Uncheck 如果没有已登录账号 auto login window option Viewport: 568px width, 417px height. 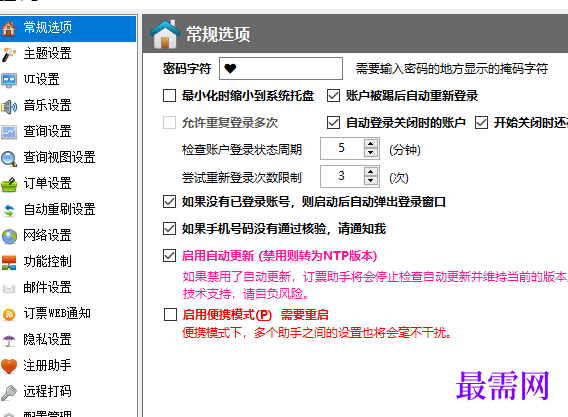(170, 202)
